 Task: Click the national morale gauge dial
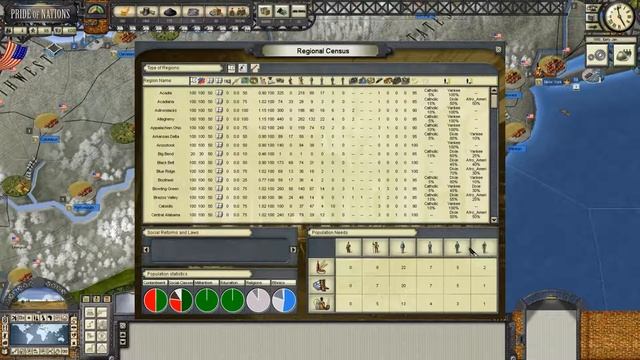(x=96, y=11)
